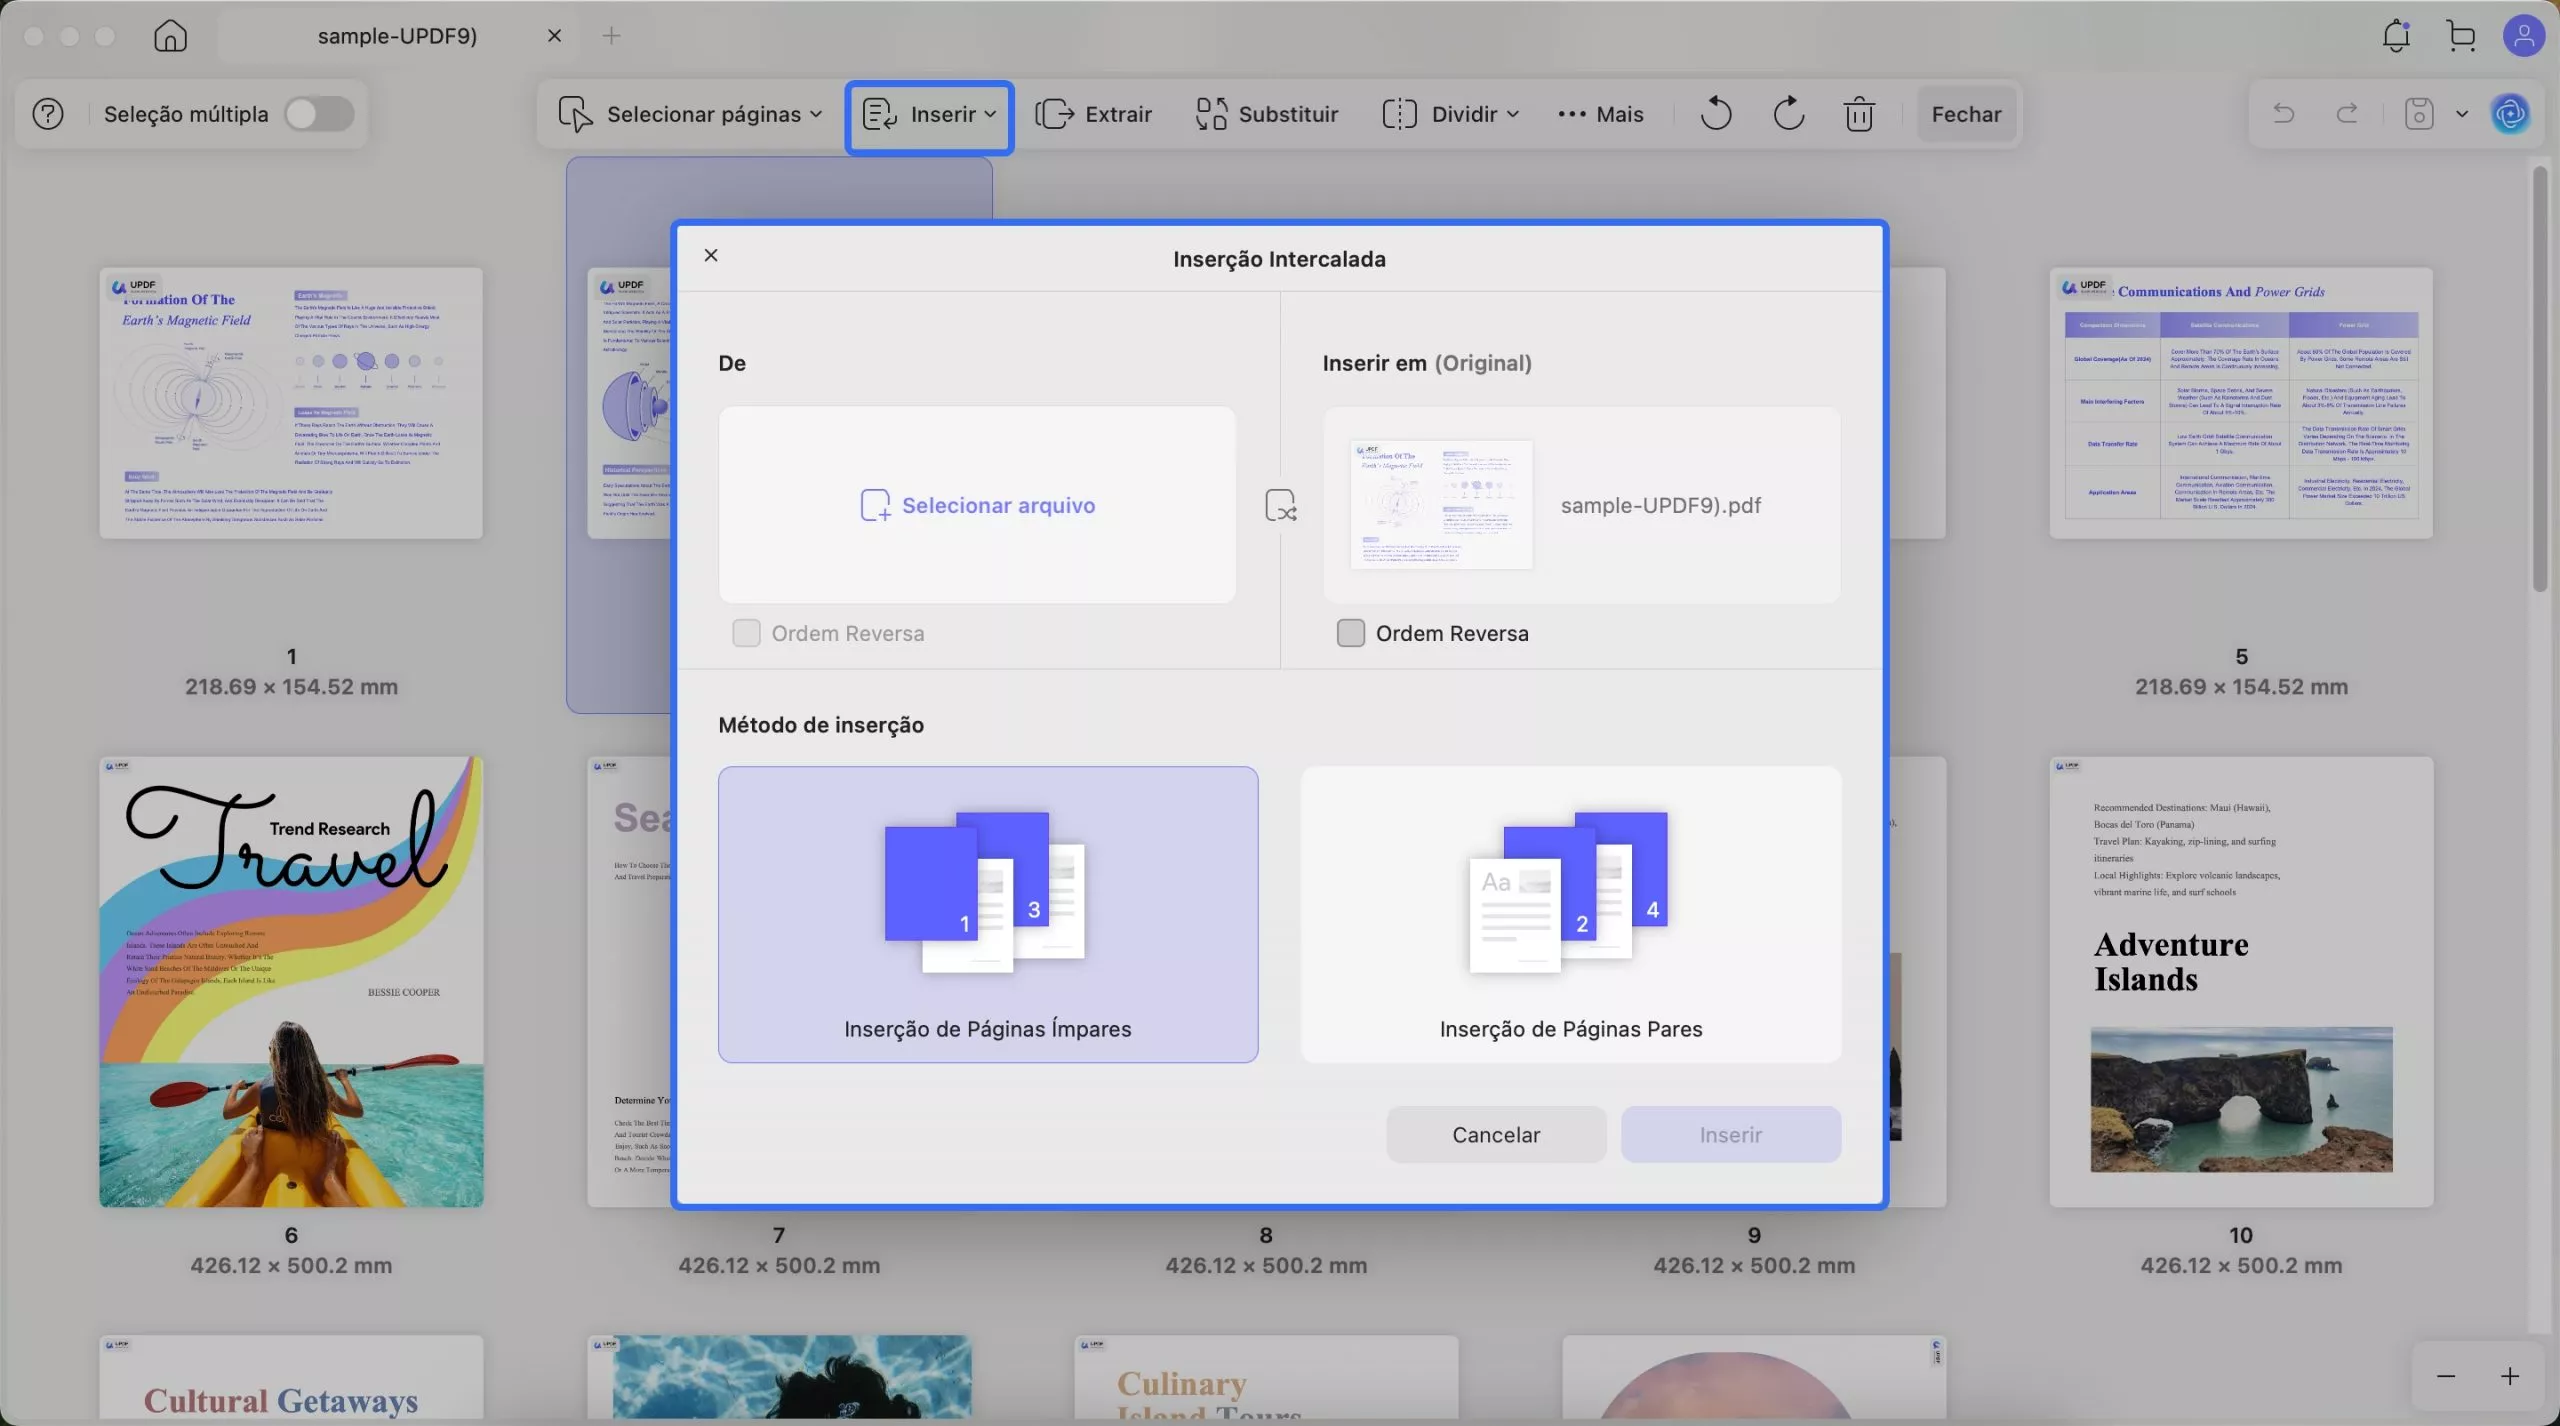This screenshot has height=1426, width=2560.
Task: Expand the Selecionar páginas dropdown
Action: coord(690,114)
